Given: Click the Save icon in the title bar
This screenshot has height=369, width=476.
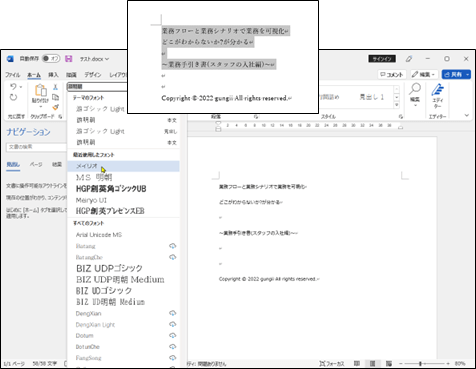Looking at the screenshot, I should 68,59.
